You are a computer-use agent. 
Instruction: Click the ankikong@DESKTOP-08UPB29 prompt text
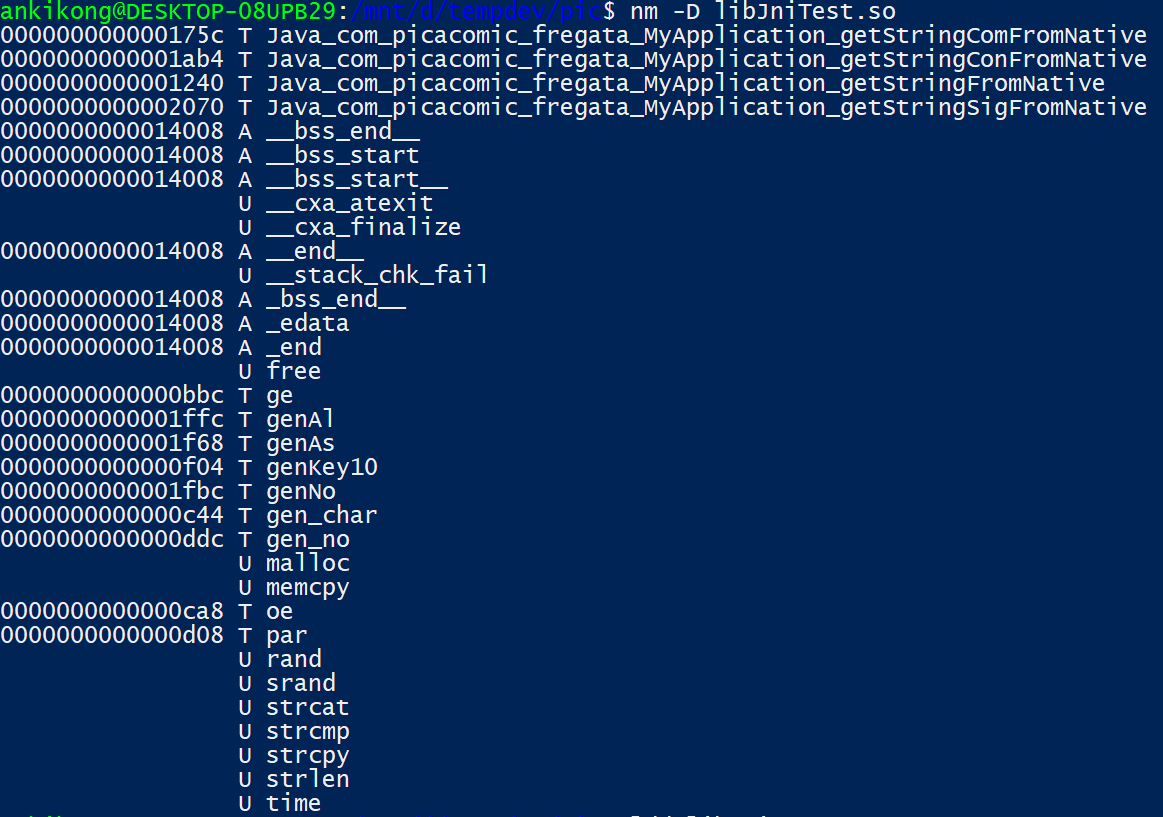pyautogui.click(x=169, y=12)
